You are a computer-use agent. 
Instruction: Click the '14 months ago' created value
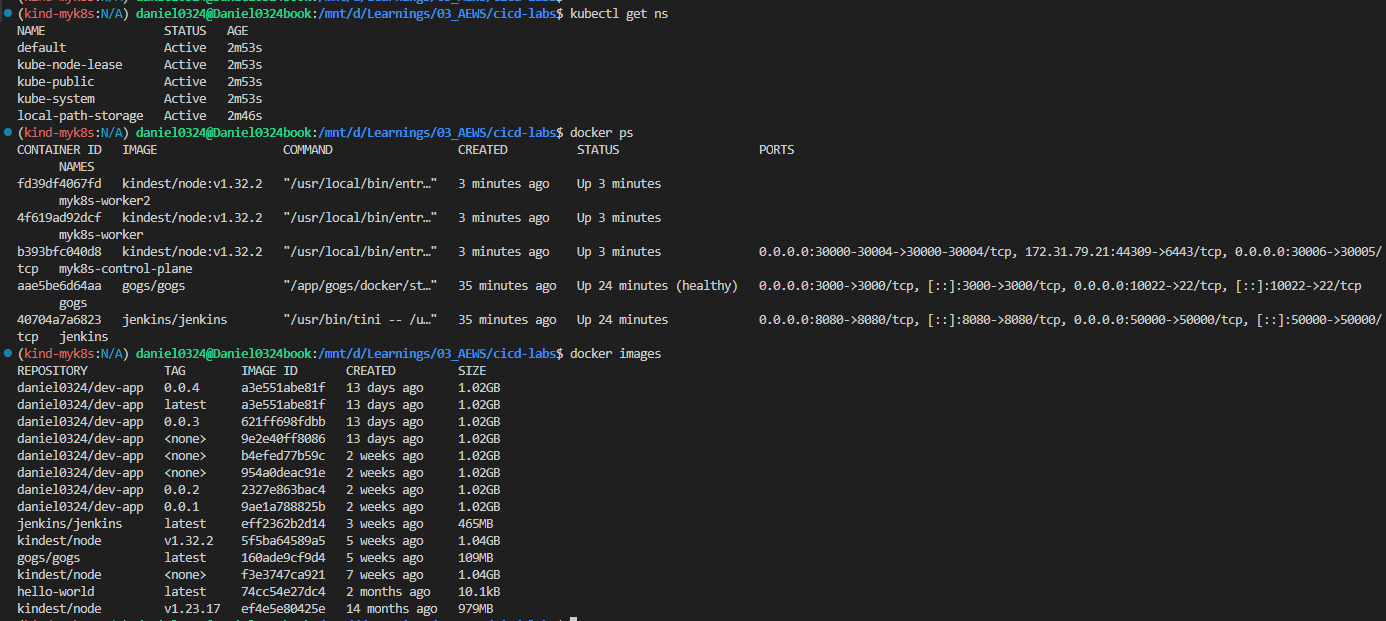tap(391, 609)
